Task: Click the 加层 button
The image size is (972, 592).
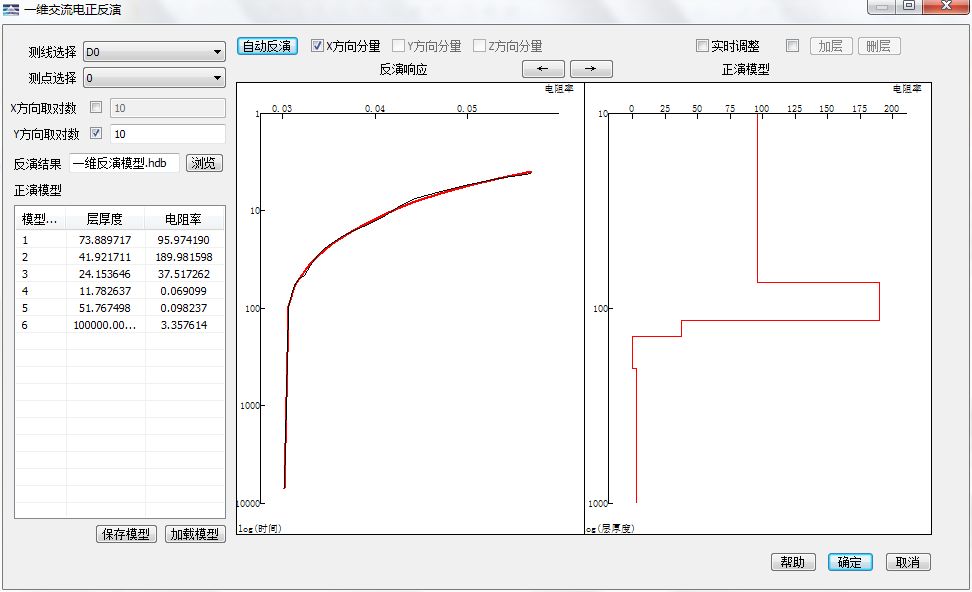Action: click(831, 46)
